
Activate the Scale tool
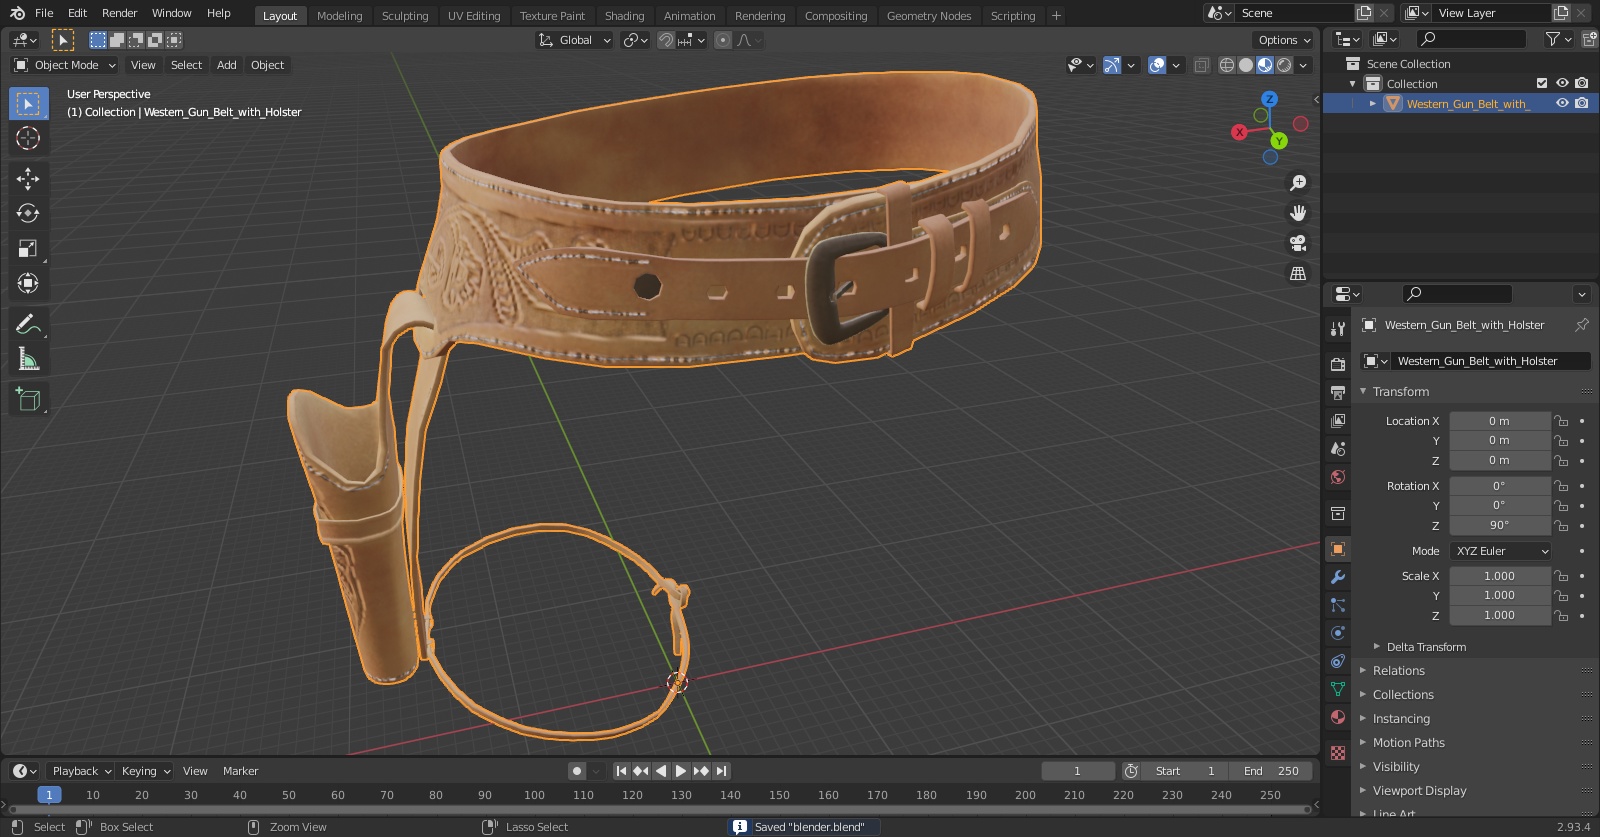[x=28, y=248]
